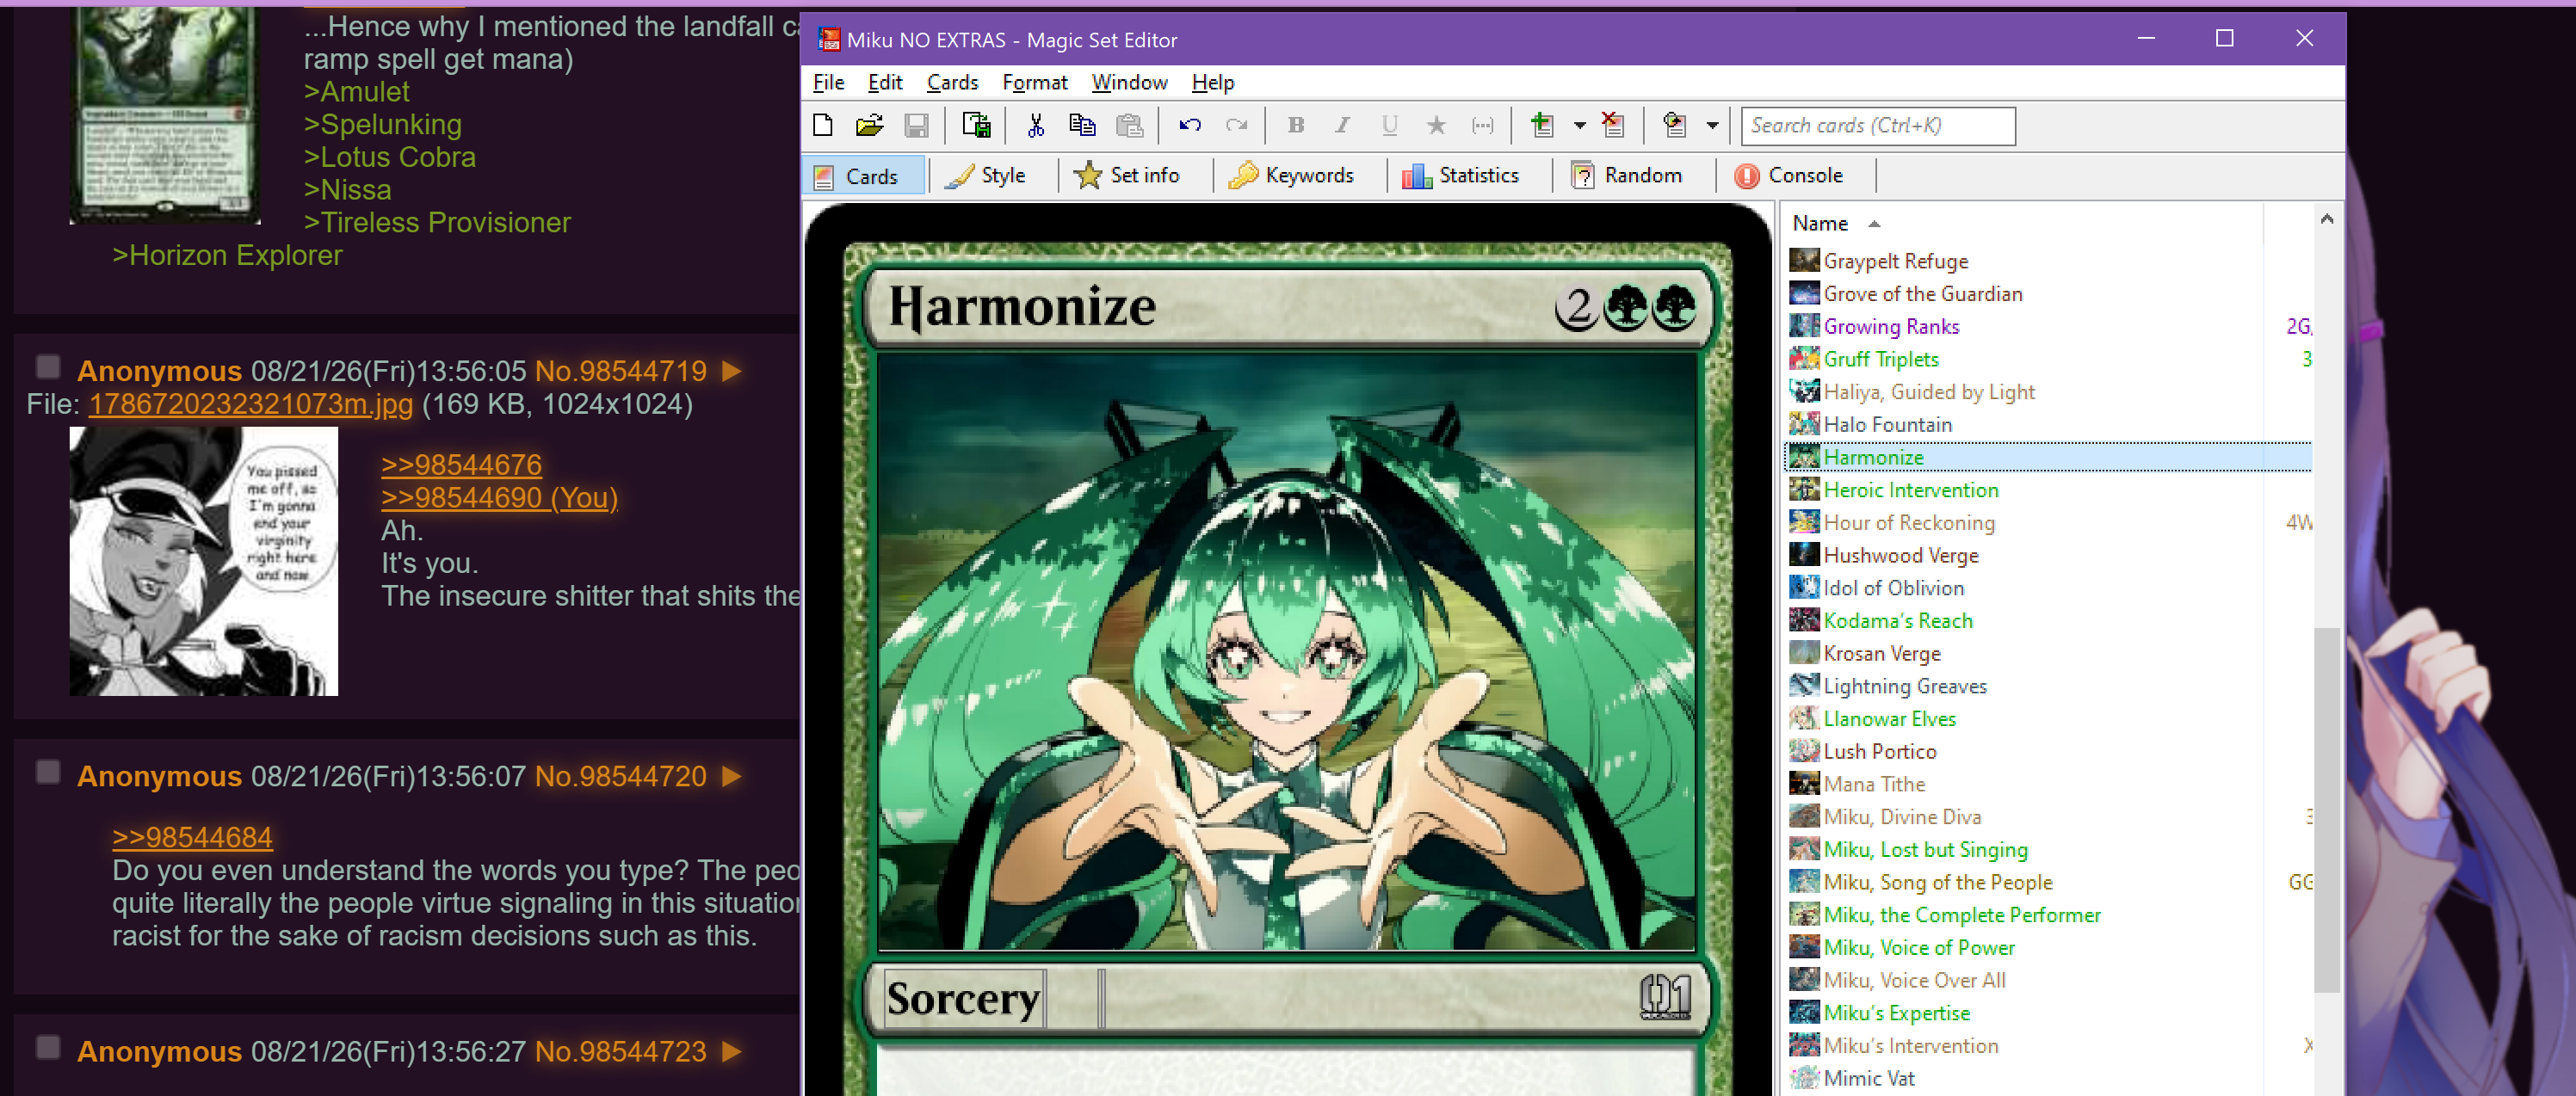
Task: Toggle Bold text formatting
Action: pos(1296,125)
